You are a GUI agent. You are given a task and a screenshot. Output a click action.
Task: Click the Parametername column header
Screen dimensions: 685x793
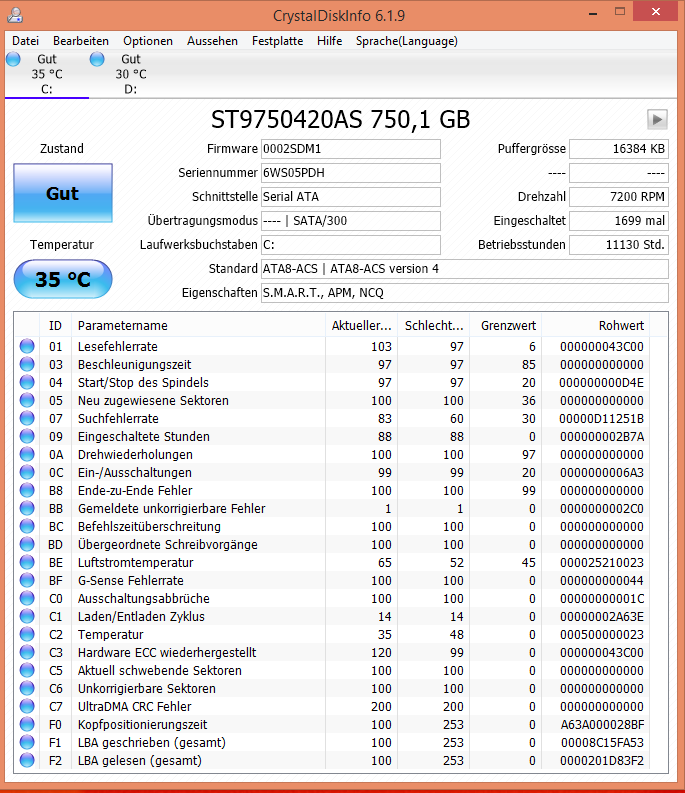click(198, 326)
